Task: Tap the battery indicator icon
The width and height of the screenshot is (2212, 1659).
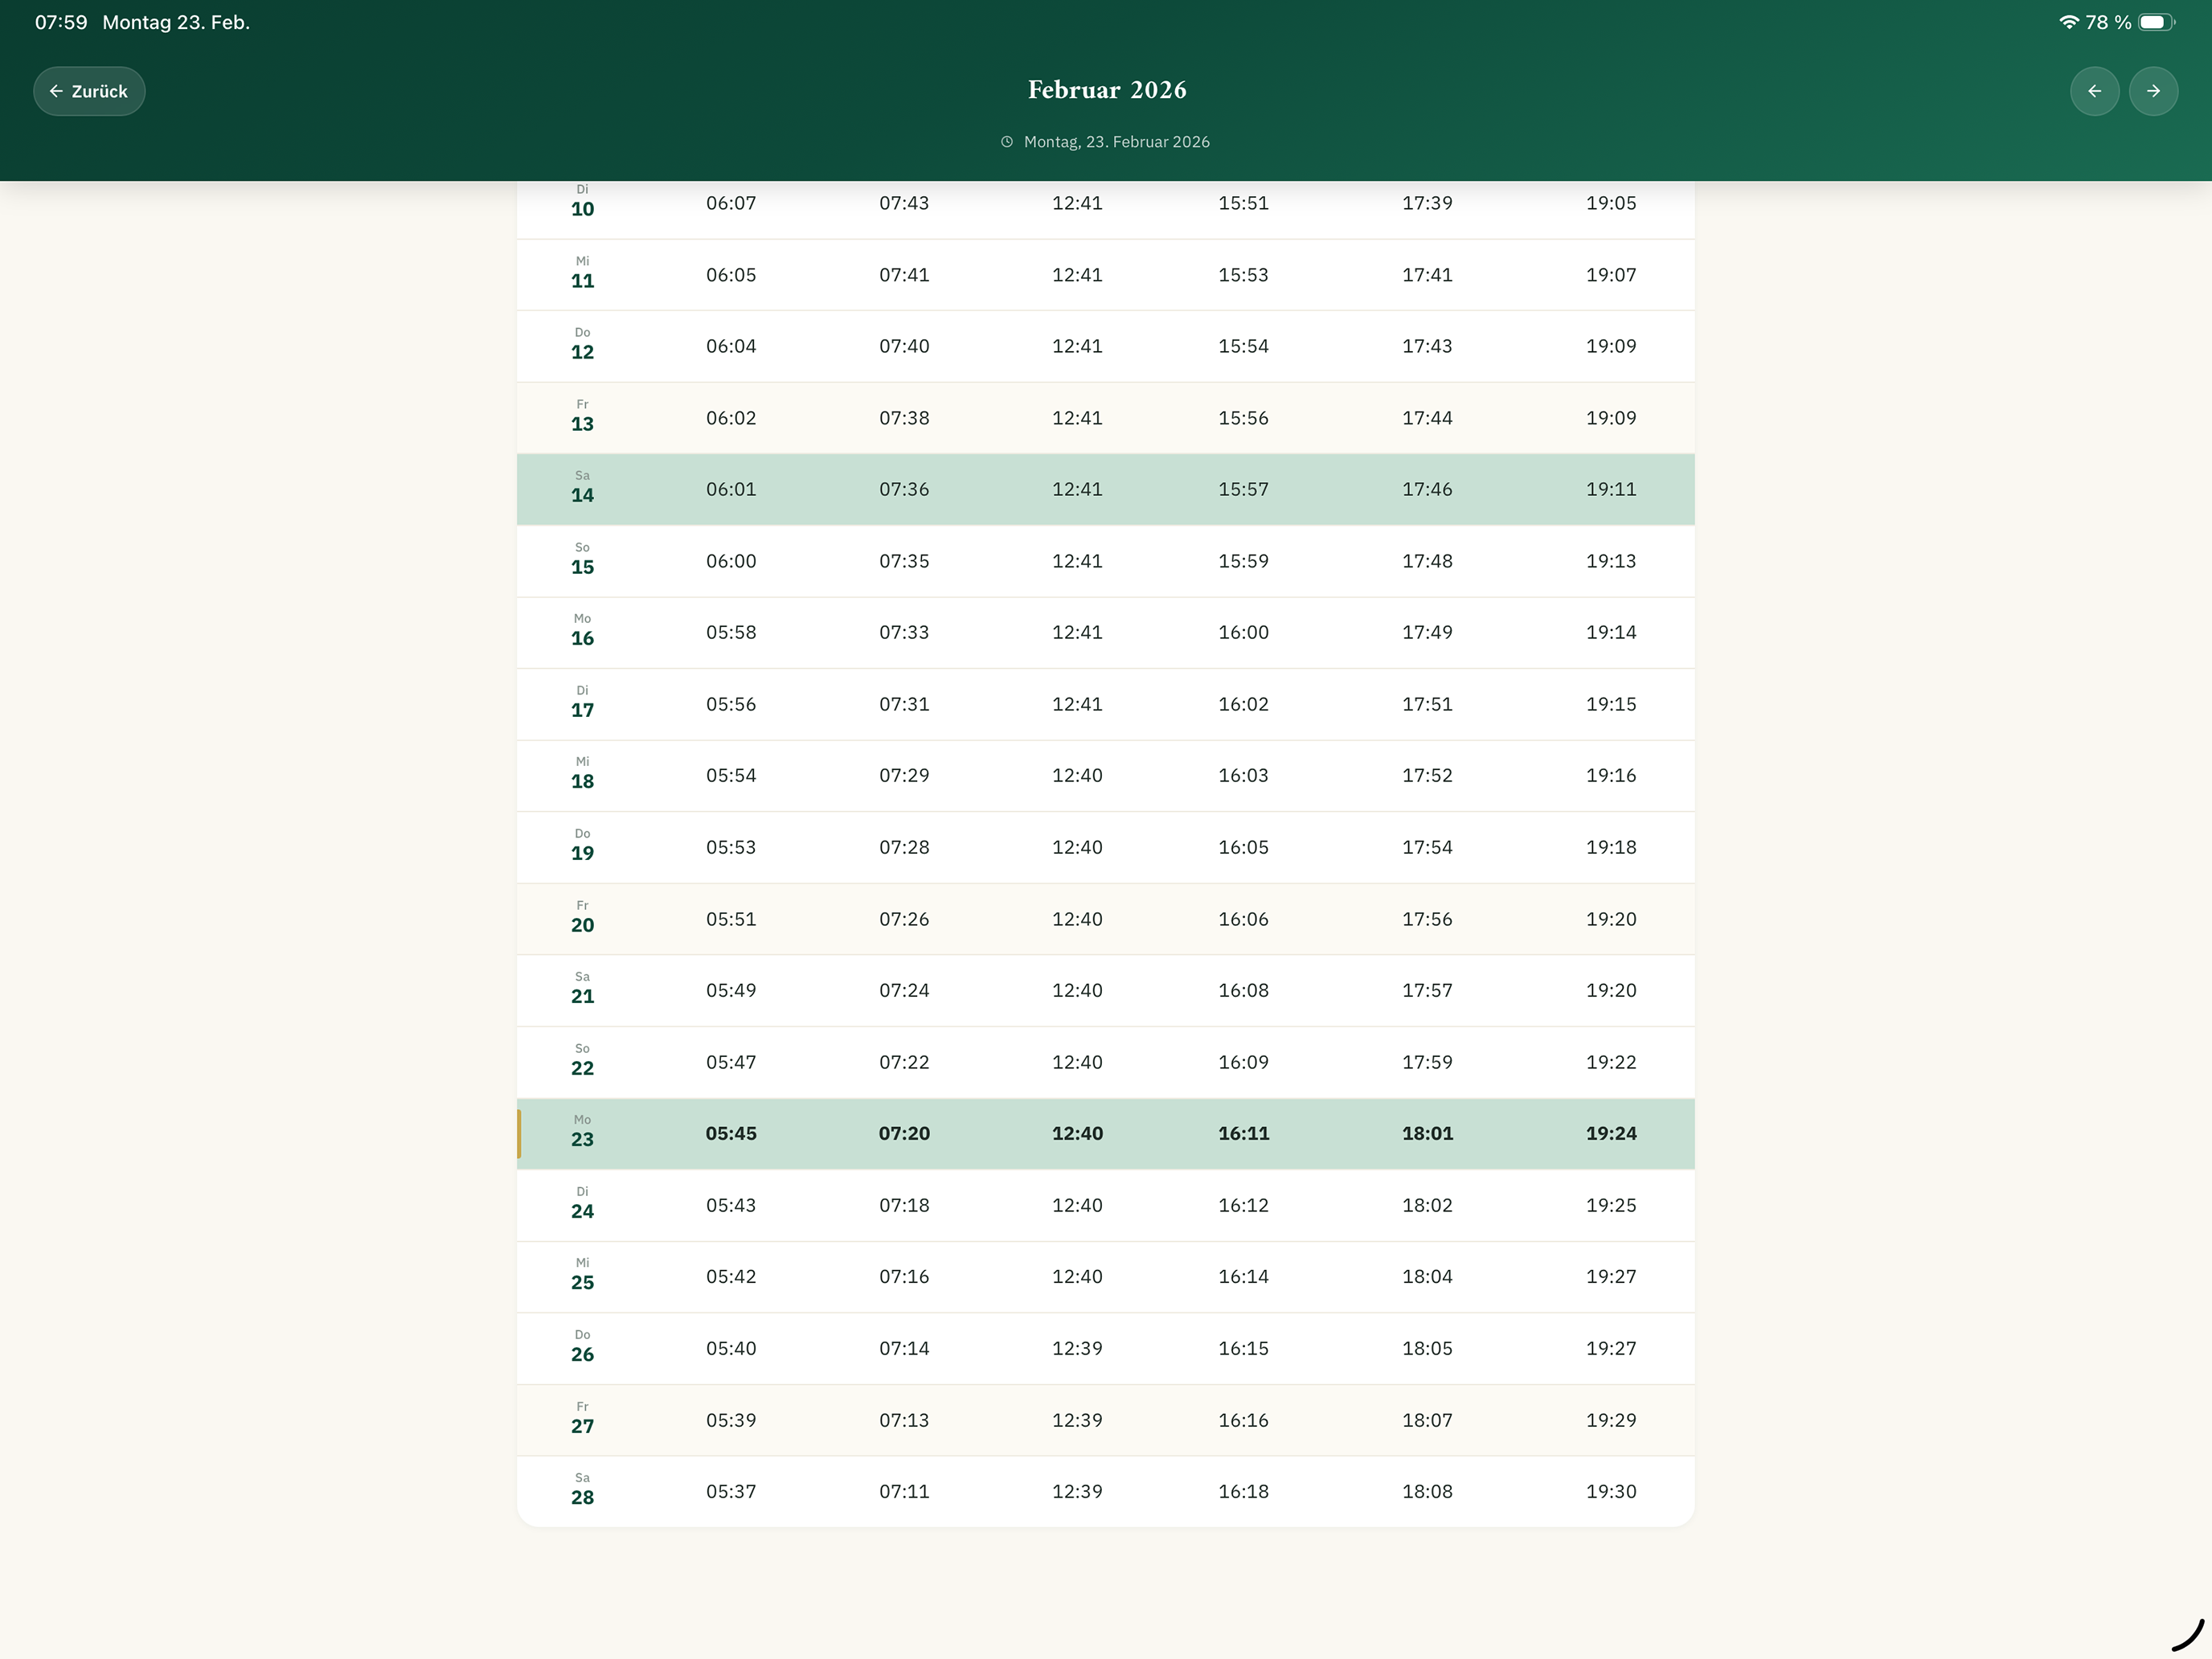Action: pos(2156,22)
